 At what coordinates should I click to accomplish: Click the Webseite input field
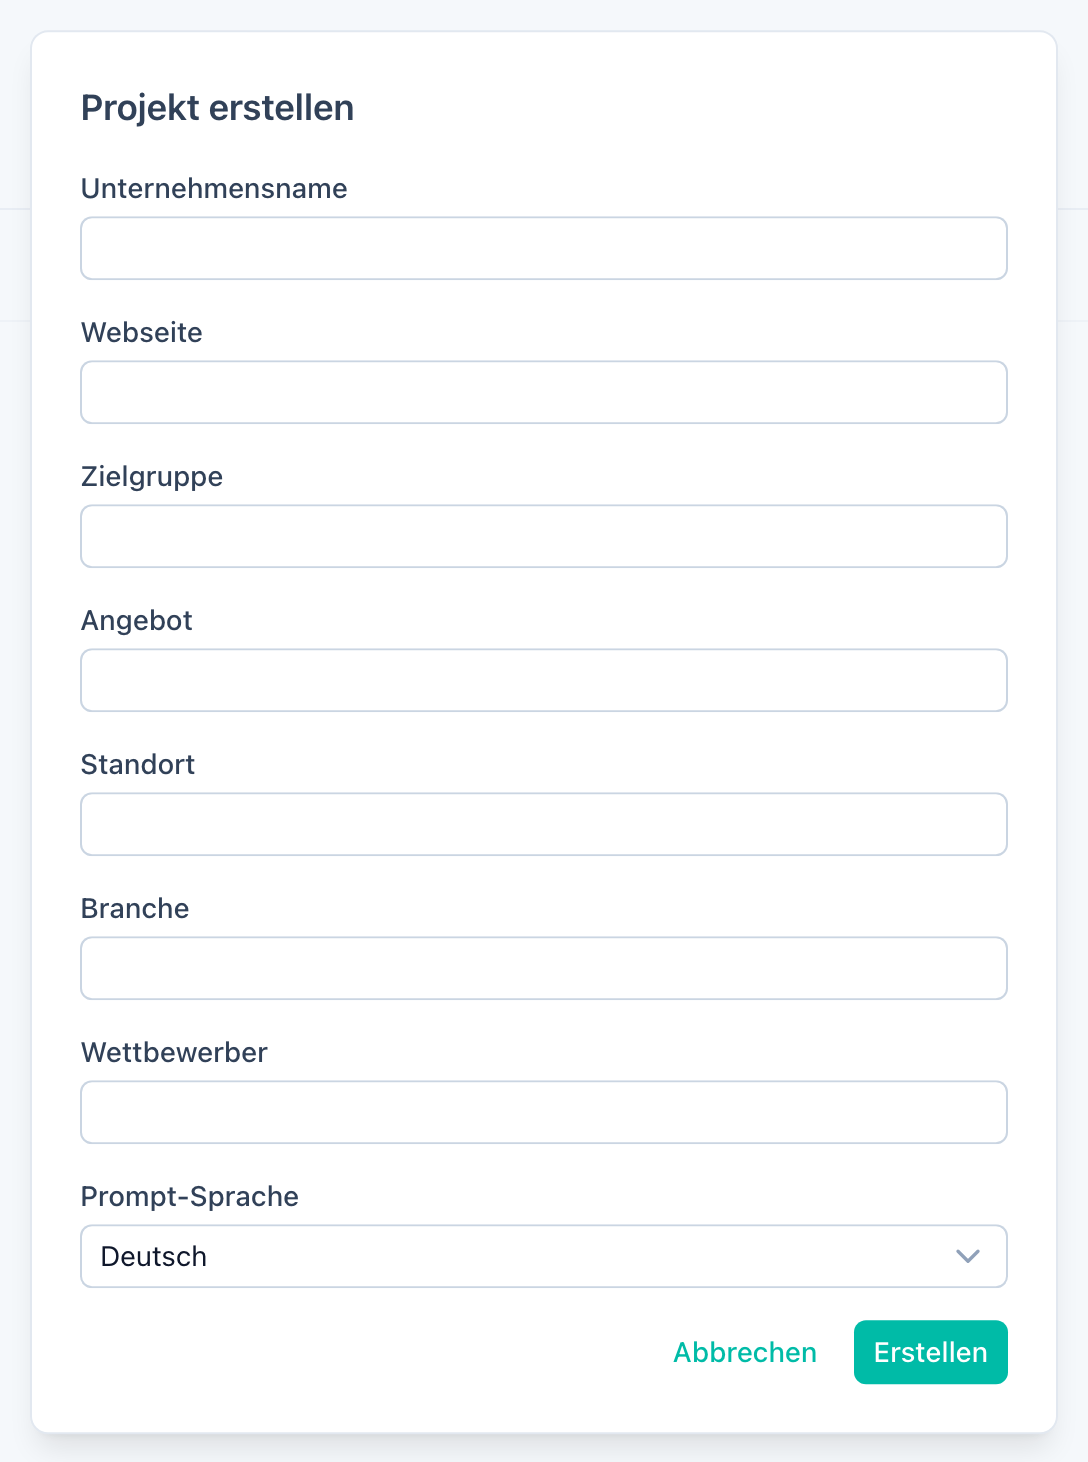[543, 392]
